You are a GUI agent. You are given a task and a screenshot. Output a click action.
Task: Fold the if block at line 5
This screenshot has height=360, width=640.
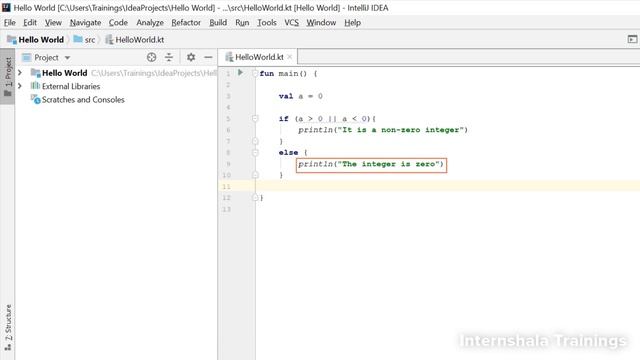pyautogui.click(x=255, y=118)
